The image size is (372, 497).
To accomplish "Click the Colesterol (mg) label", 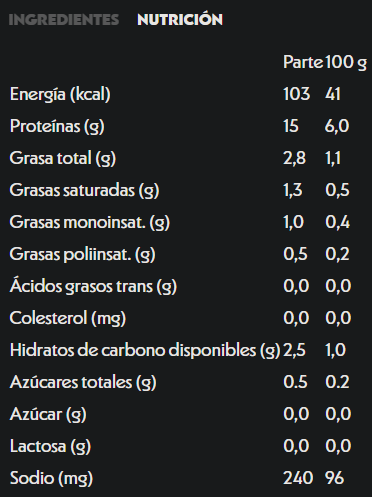I will click(x=68, y=318).
